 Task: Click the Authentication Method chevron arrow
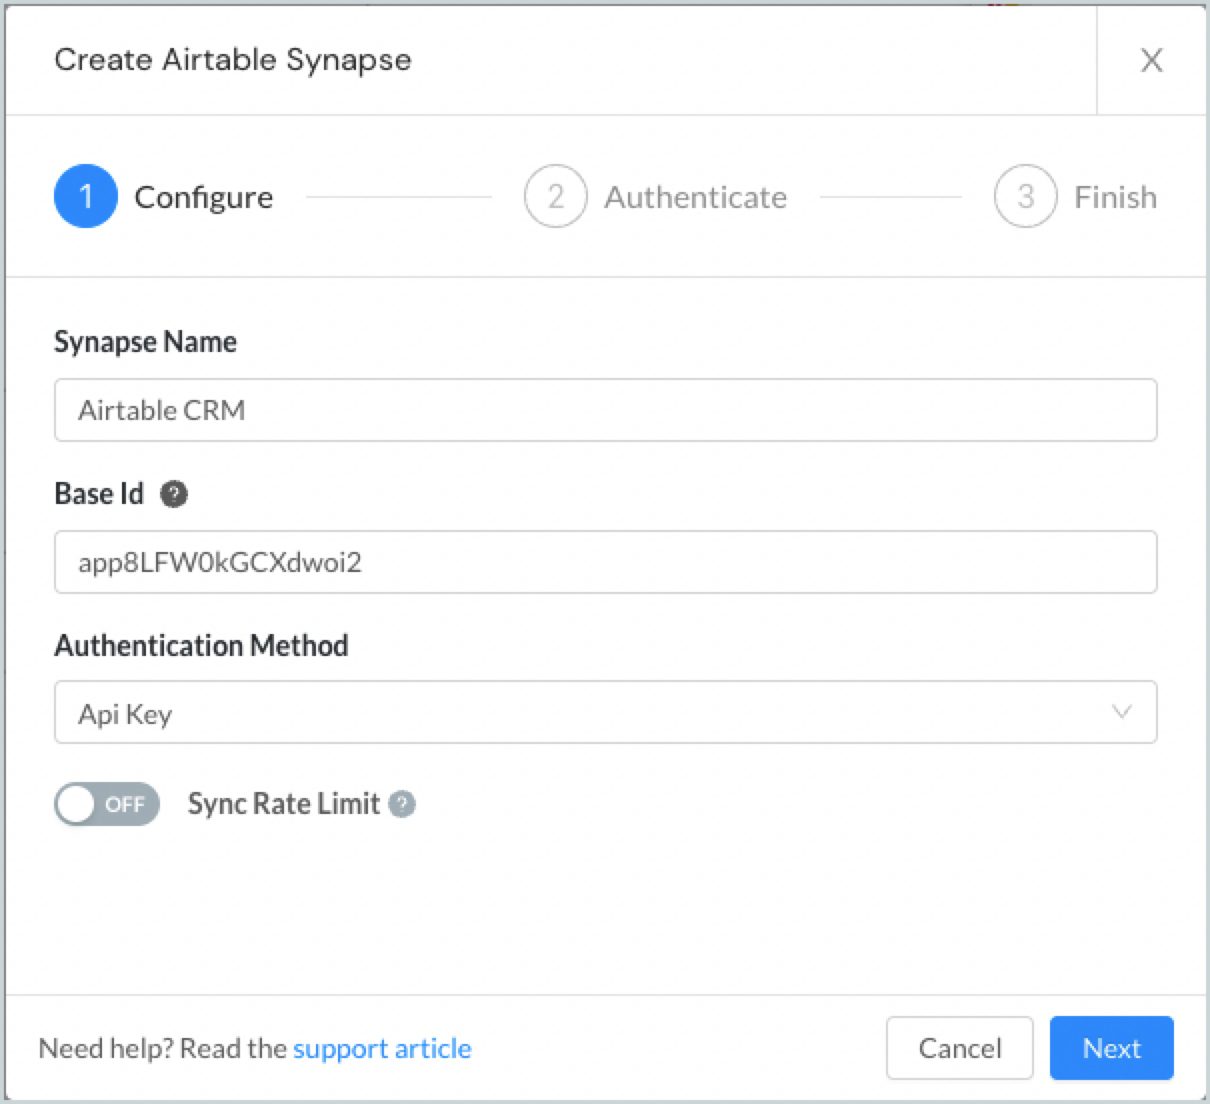[x=1120, y=712]
